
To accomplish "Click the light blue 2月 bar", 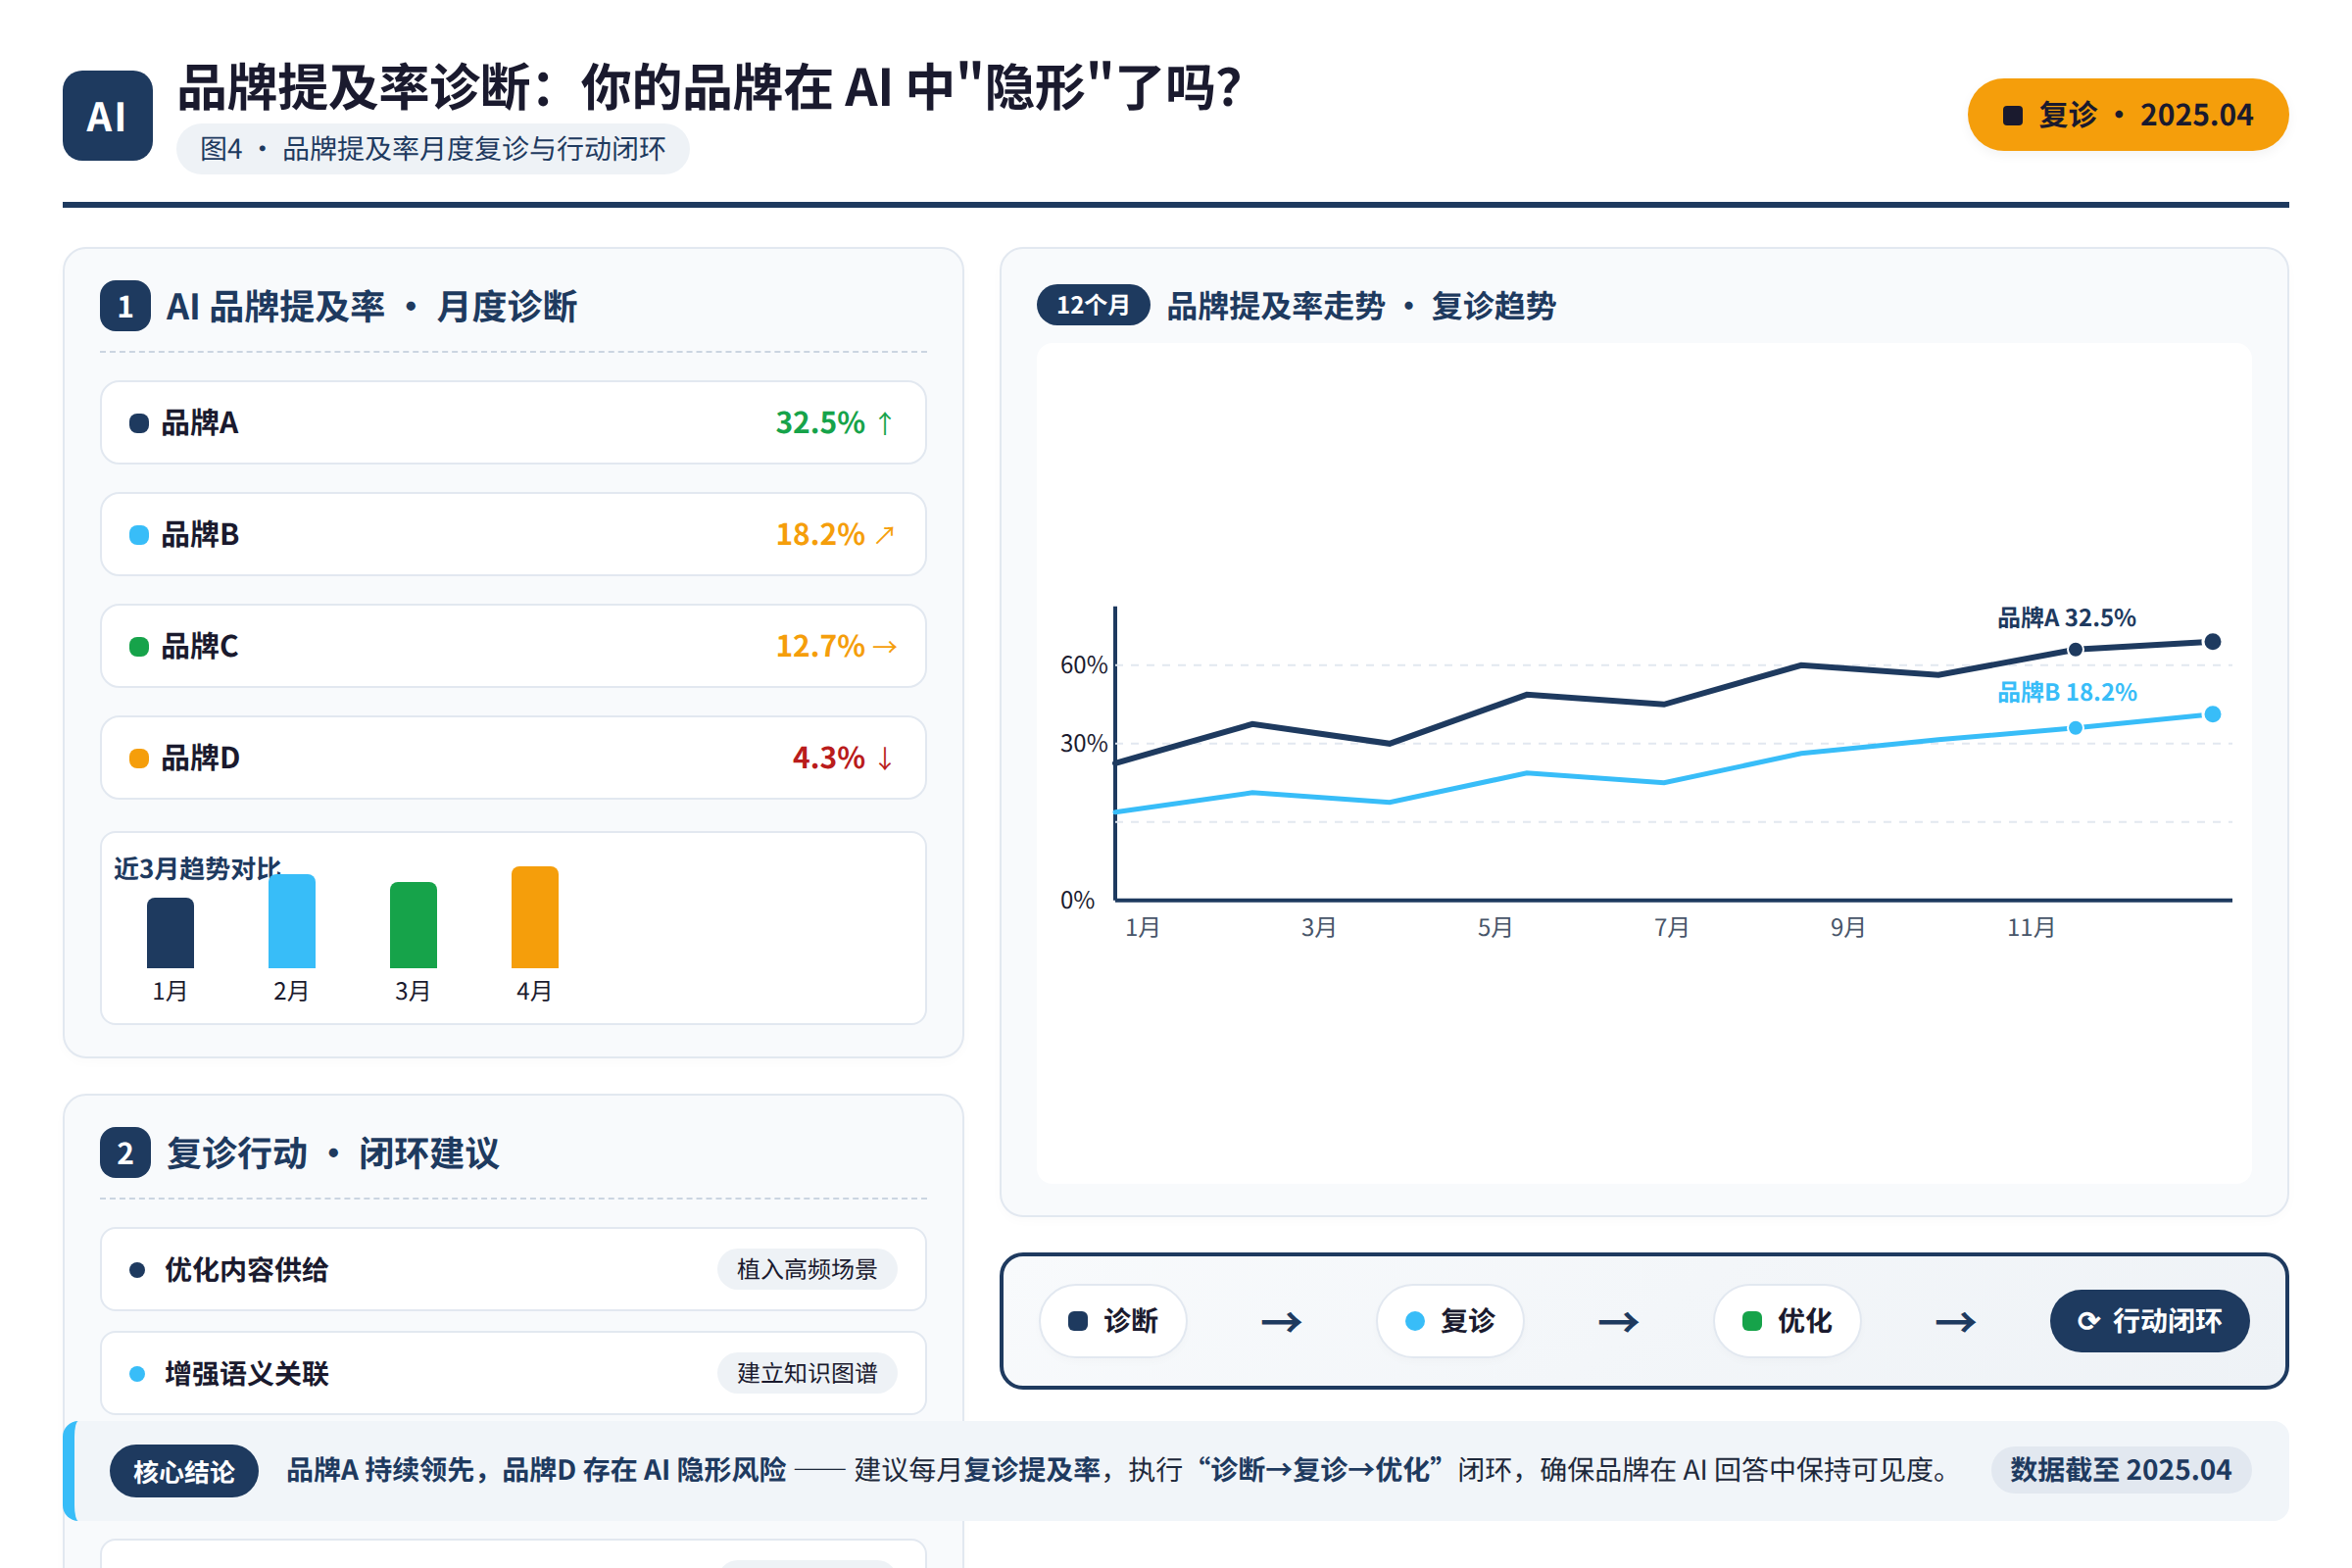I will [292, 921].
